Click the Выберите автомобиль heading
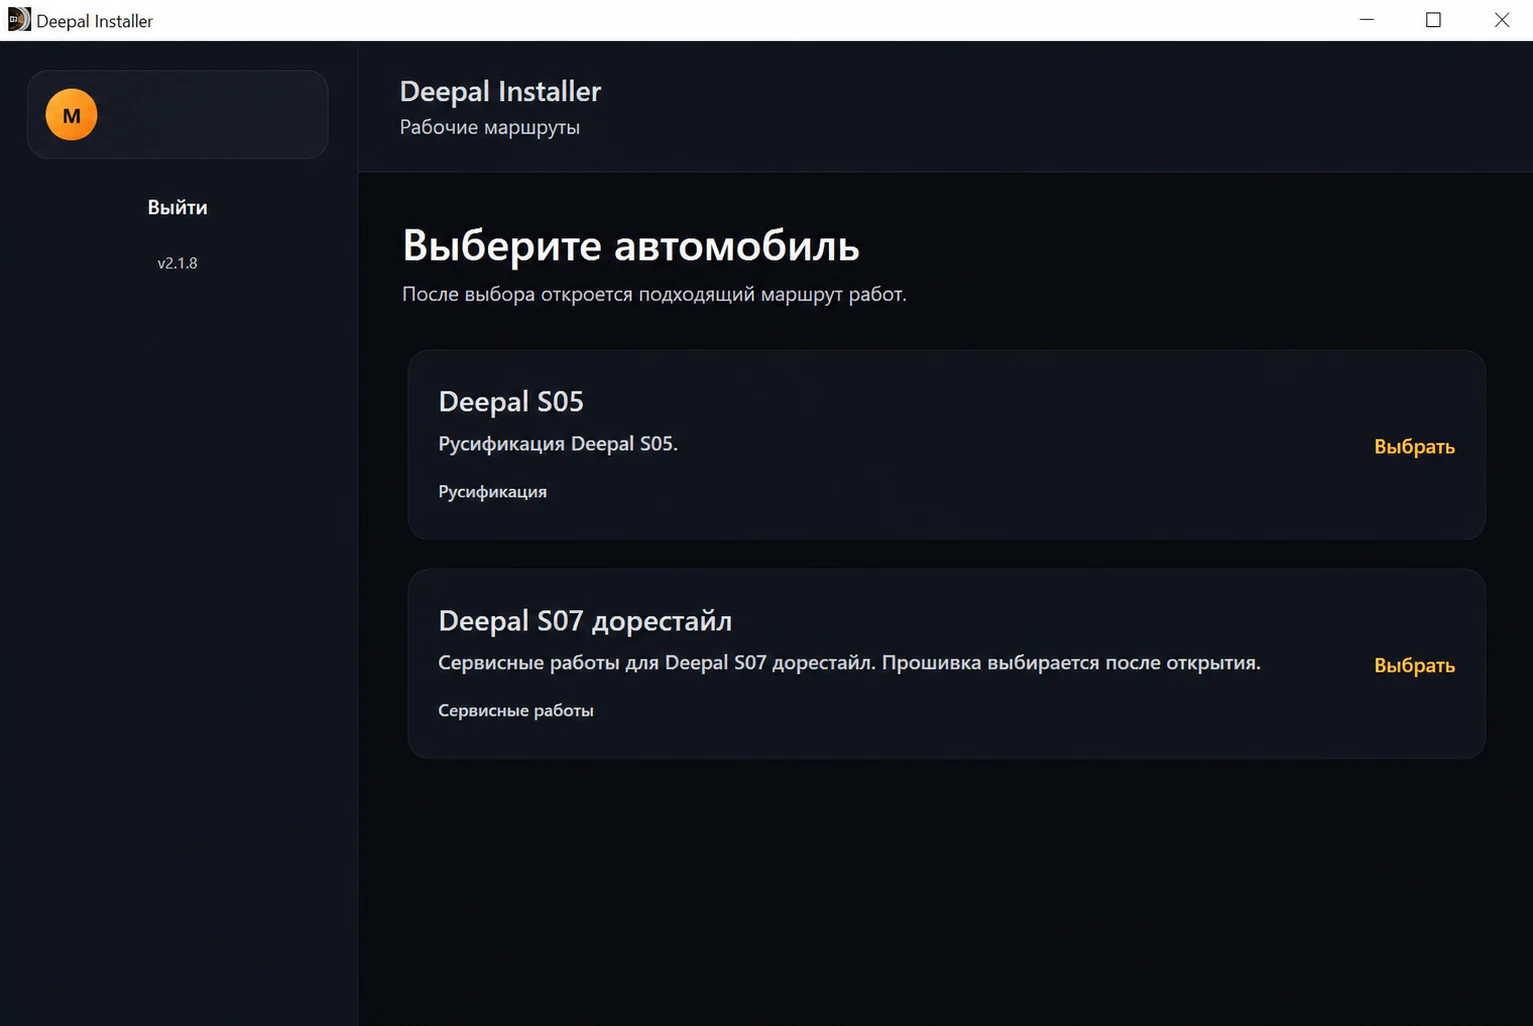This screenshot has height=1026, width=1533. [x=631, y=245]
